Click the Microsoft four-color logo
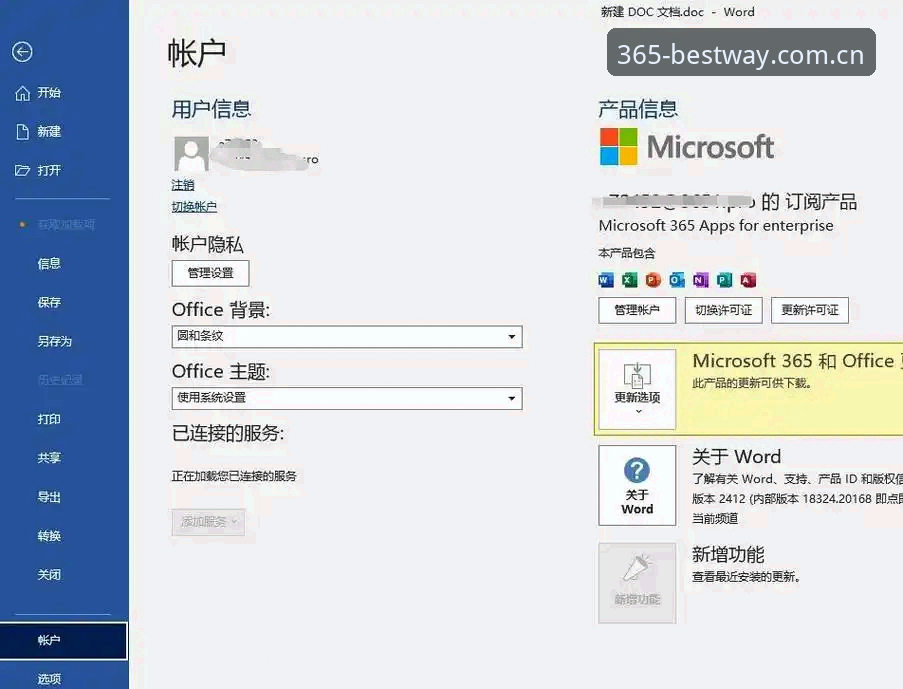 619,146
